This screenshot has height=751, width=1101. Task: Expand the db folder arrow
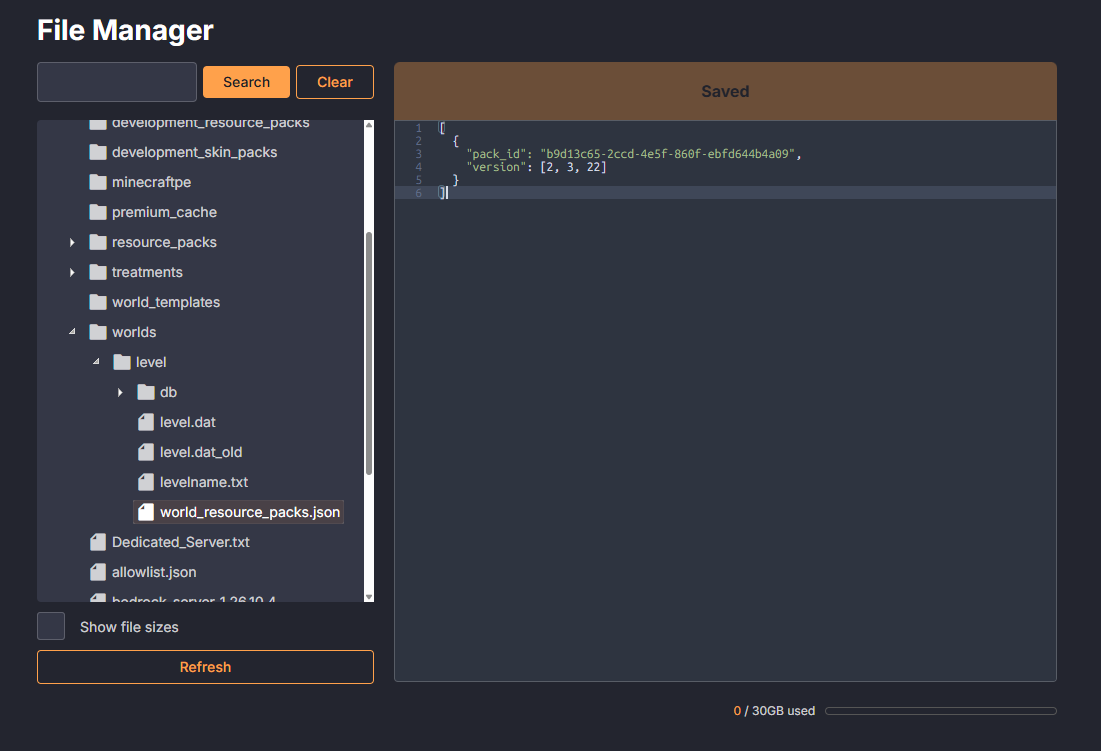coord(120,392)
